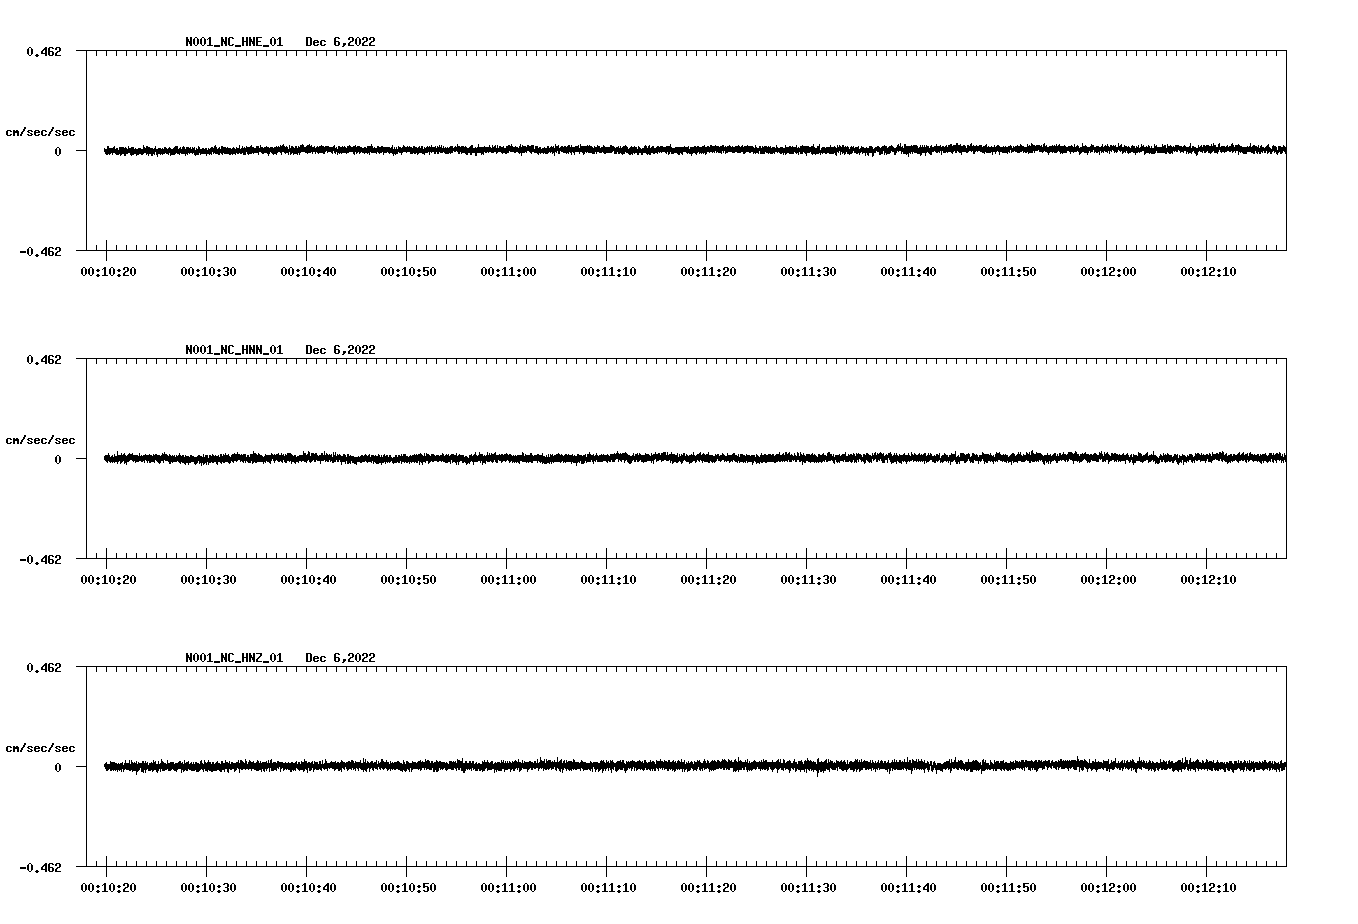Click the zero axis label on HNE plot

pos(58,152)
